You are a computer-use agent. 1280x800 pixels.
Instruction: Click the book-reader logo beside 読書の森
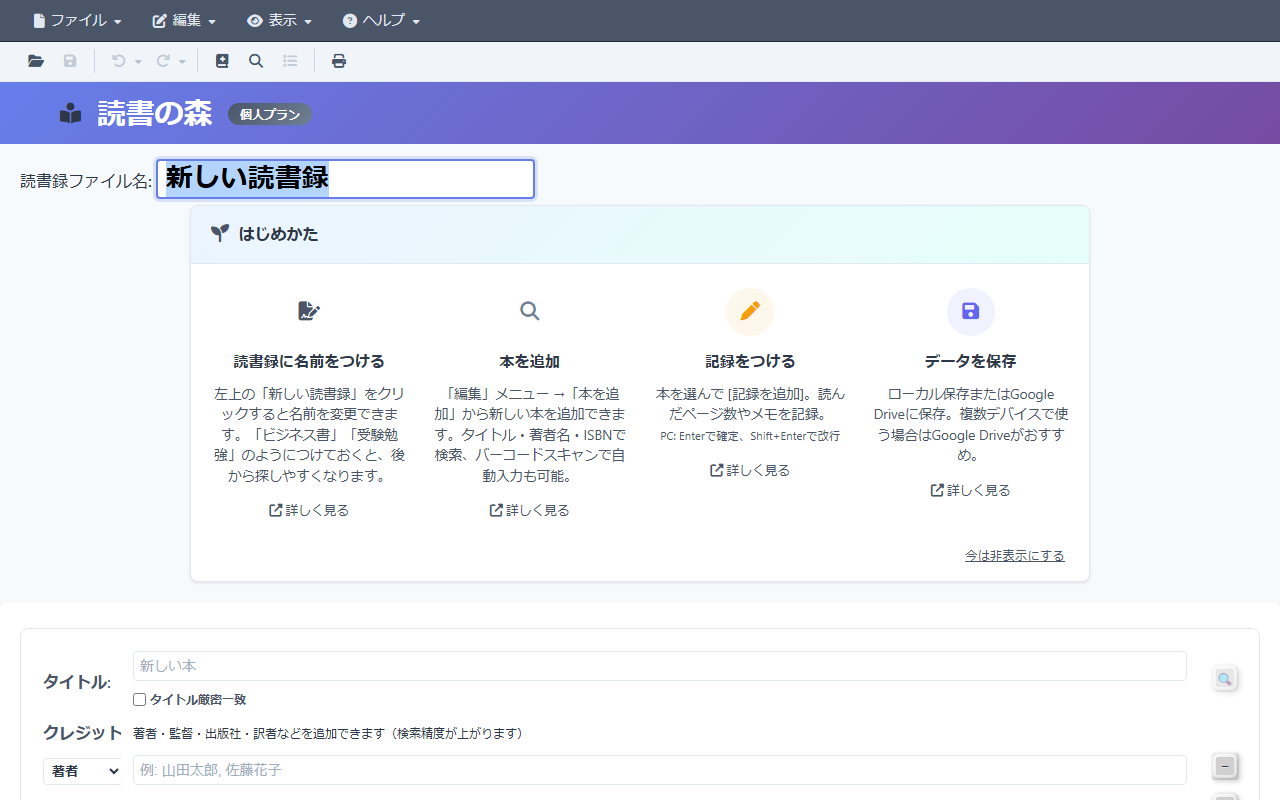coord(70,113)
